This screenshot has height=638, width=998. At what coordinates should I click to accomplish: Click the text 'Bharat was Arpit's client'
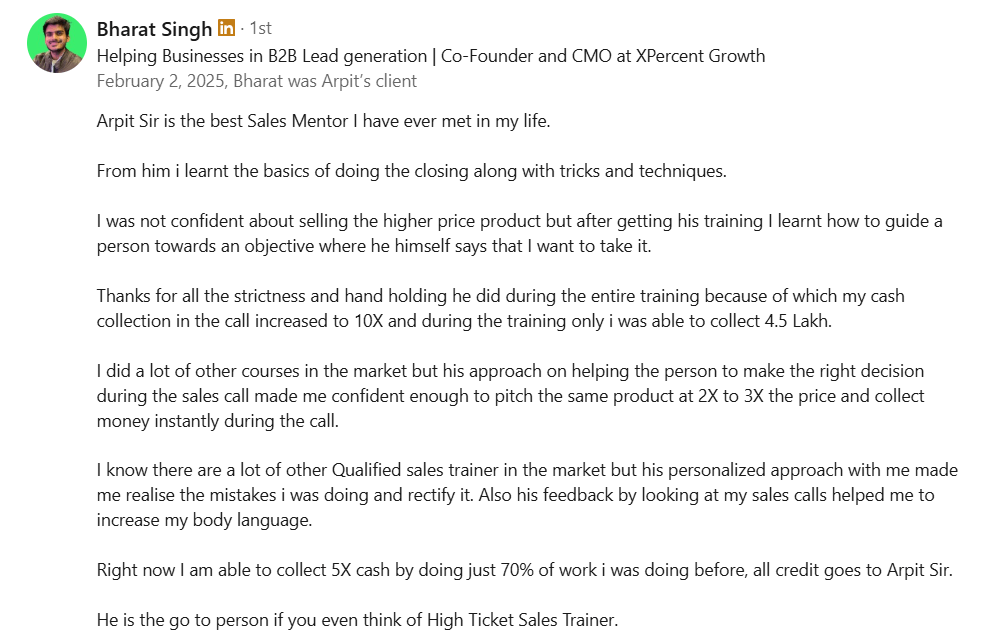[x=325, y=81]
